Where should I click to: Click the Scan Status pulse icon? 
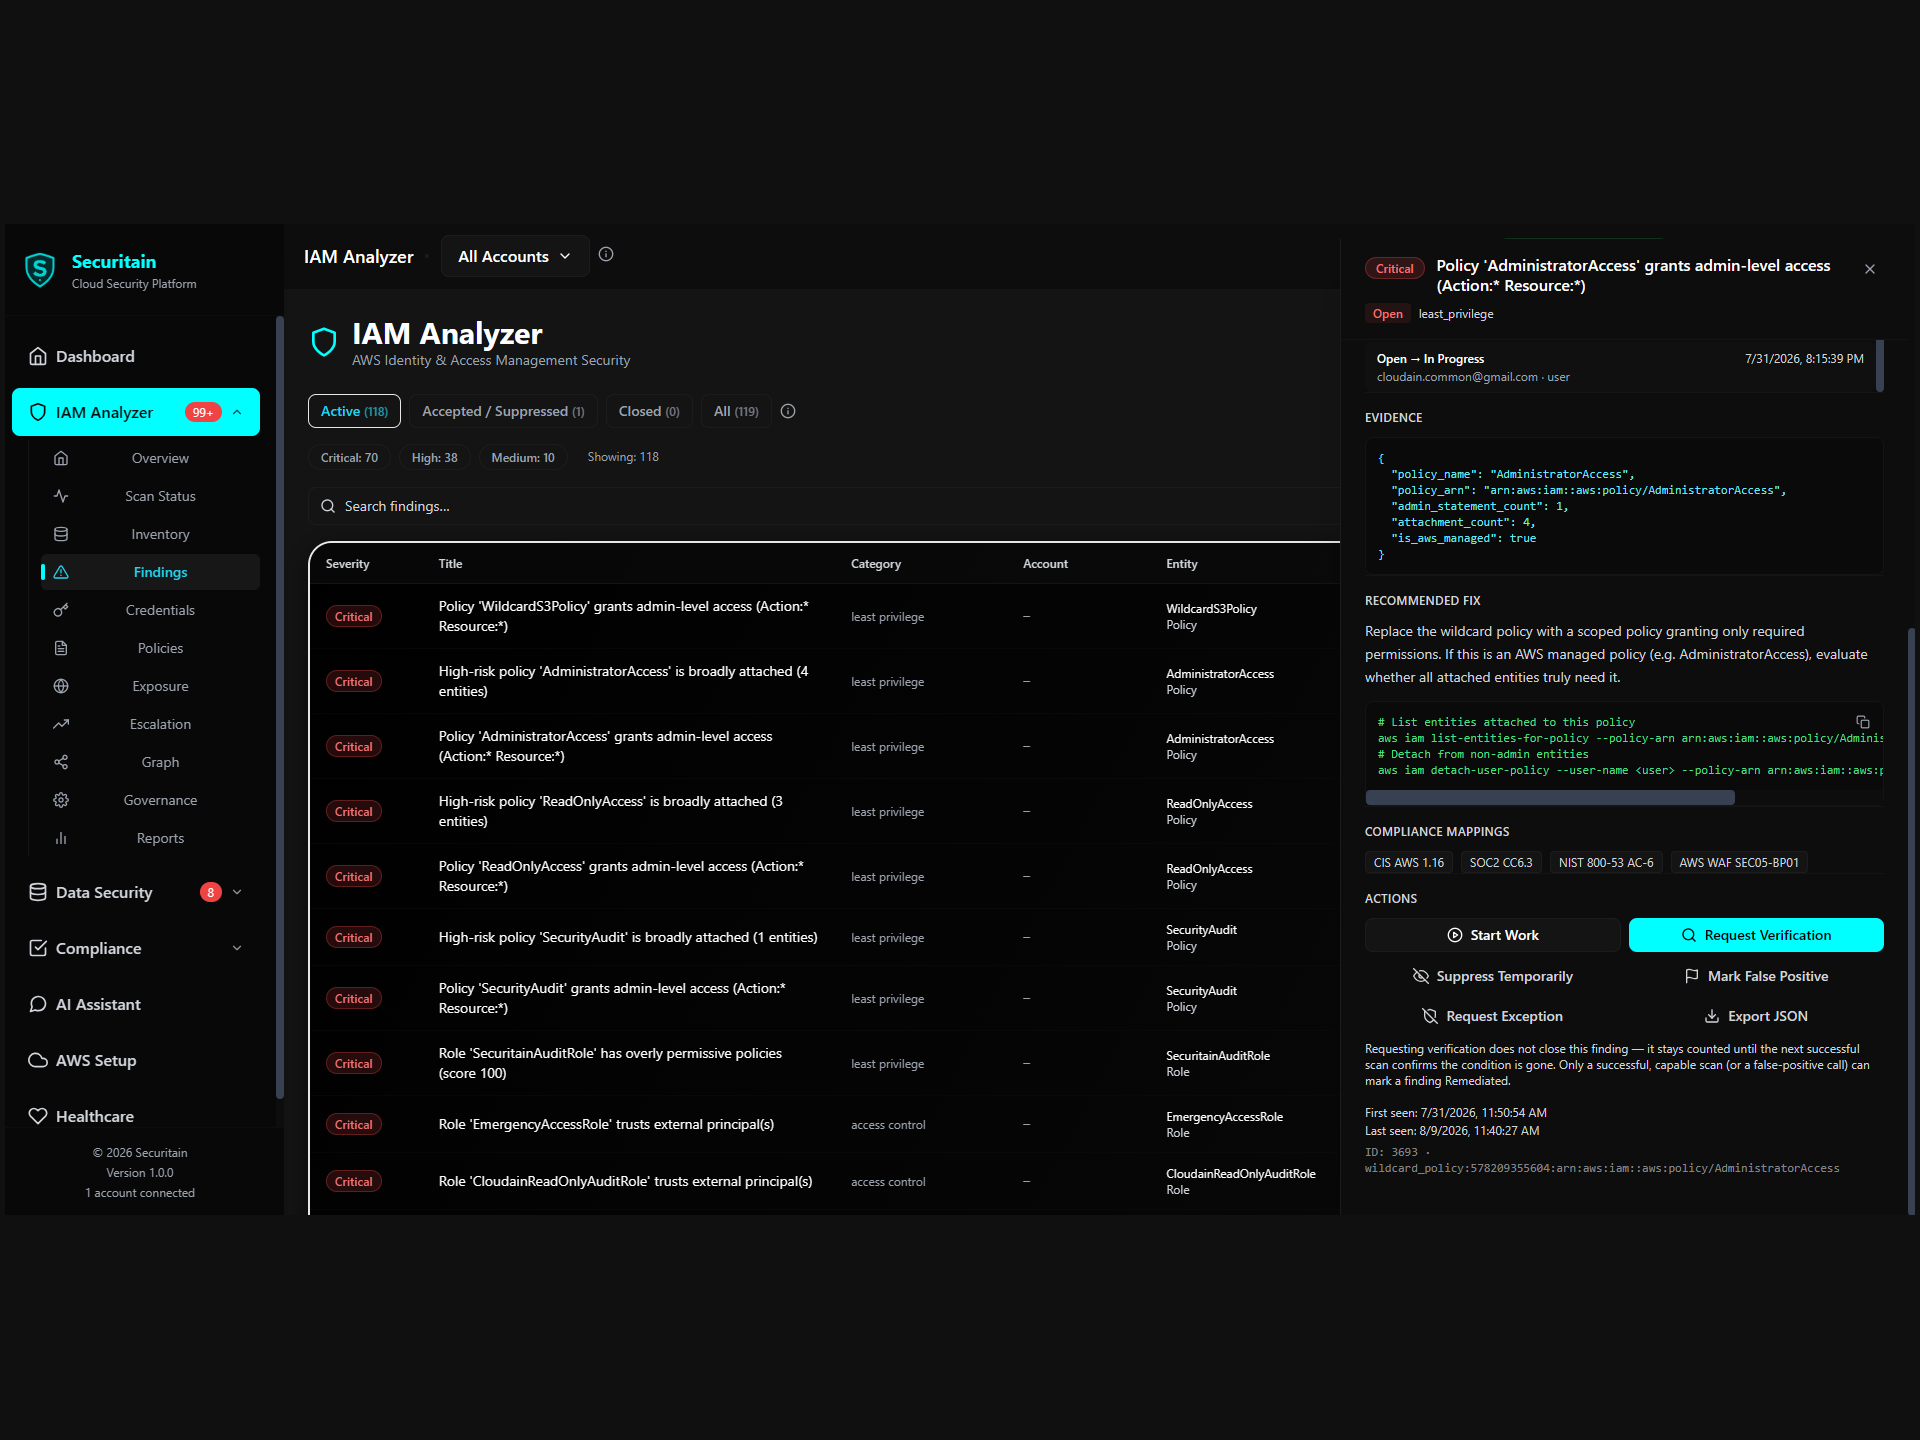[x=61, y=497]
